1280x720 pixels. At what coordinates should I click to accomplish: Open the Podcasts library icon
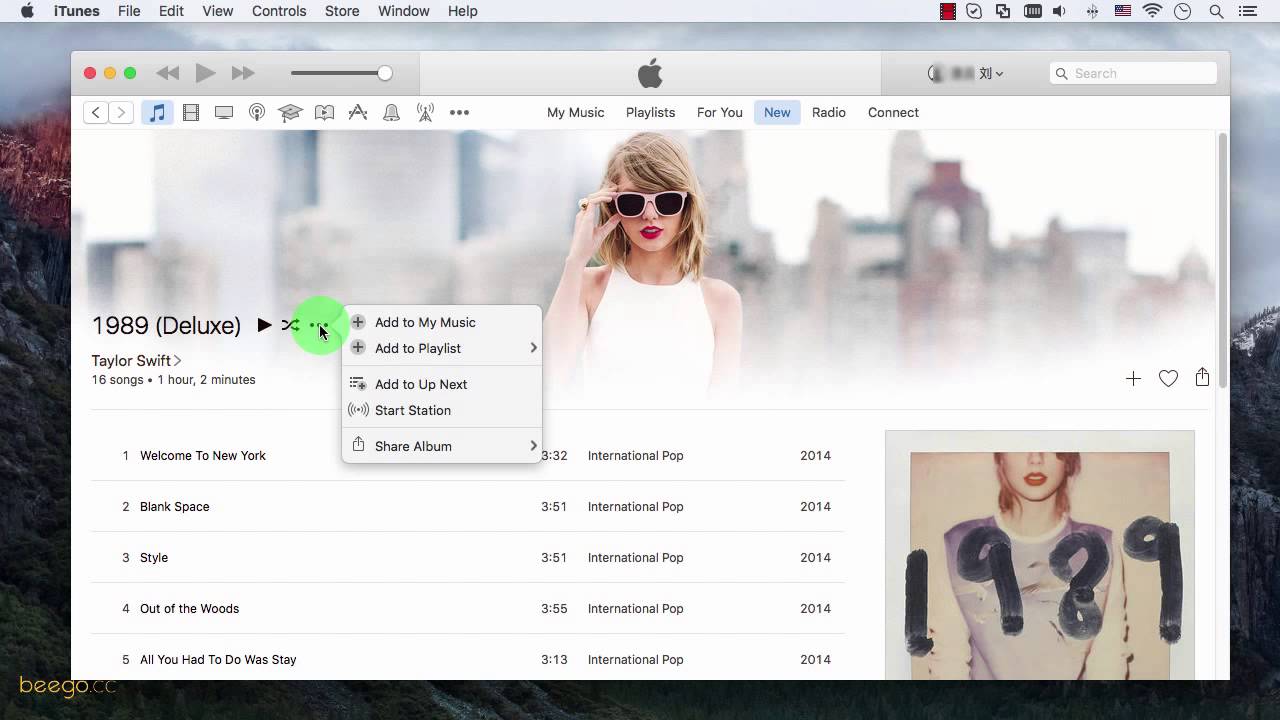point(257,112)
